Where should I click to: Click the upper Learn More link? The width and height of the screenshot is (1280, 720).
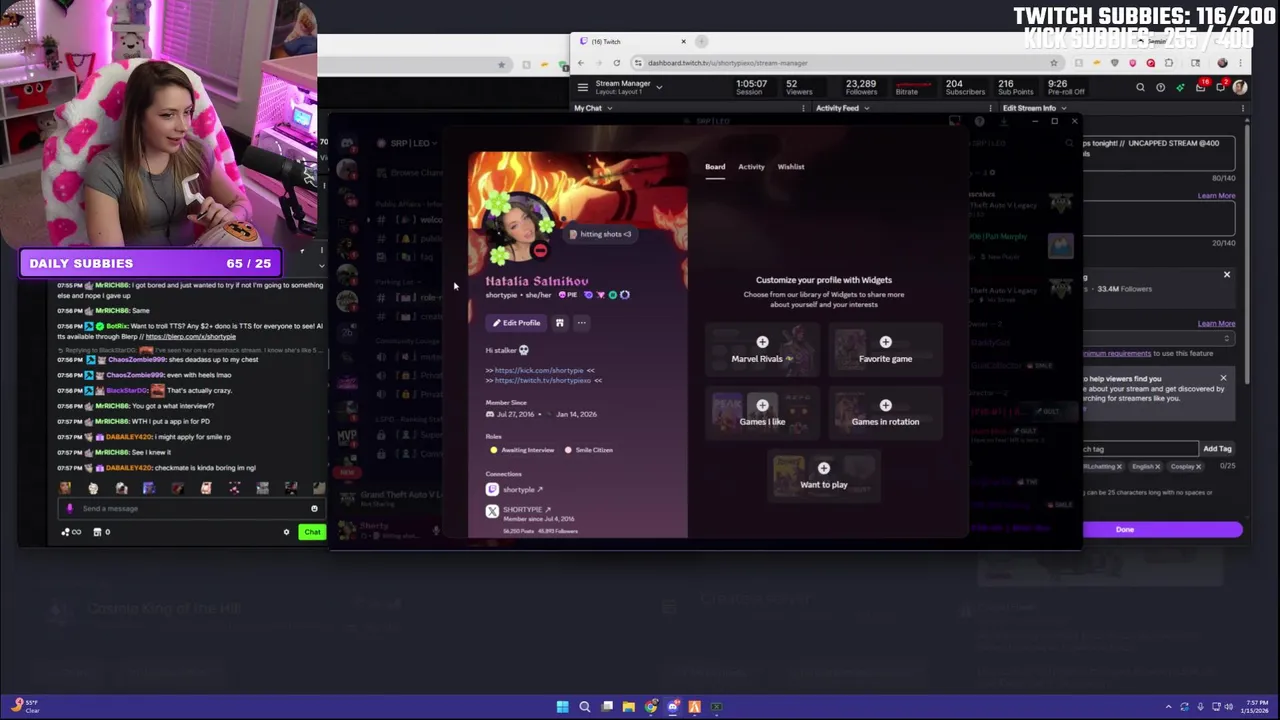click(x=1216, y=196)
